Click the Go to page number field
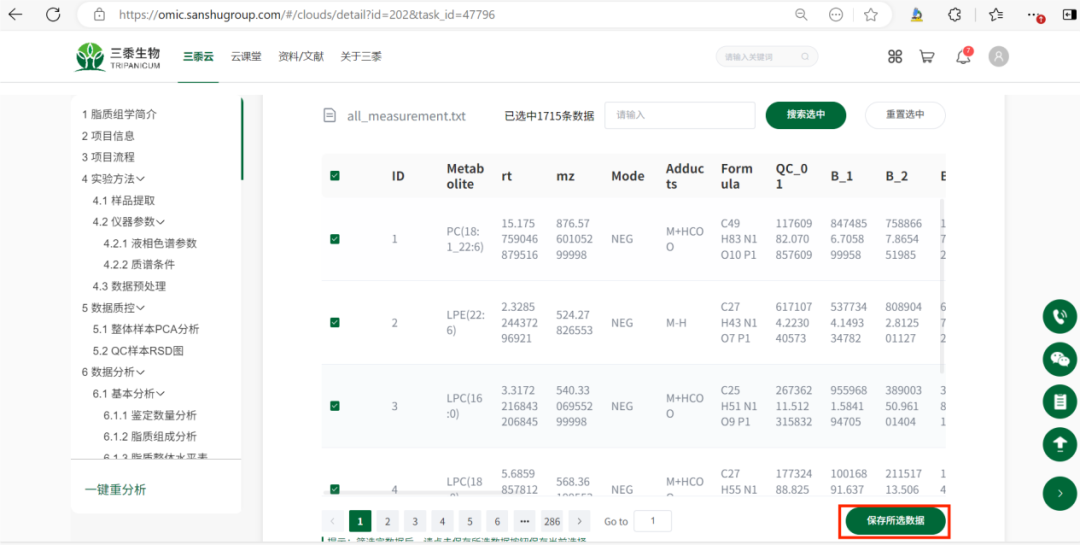 tap(653, 521)
